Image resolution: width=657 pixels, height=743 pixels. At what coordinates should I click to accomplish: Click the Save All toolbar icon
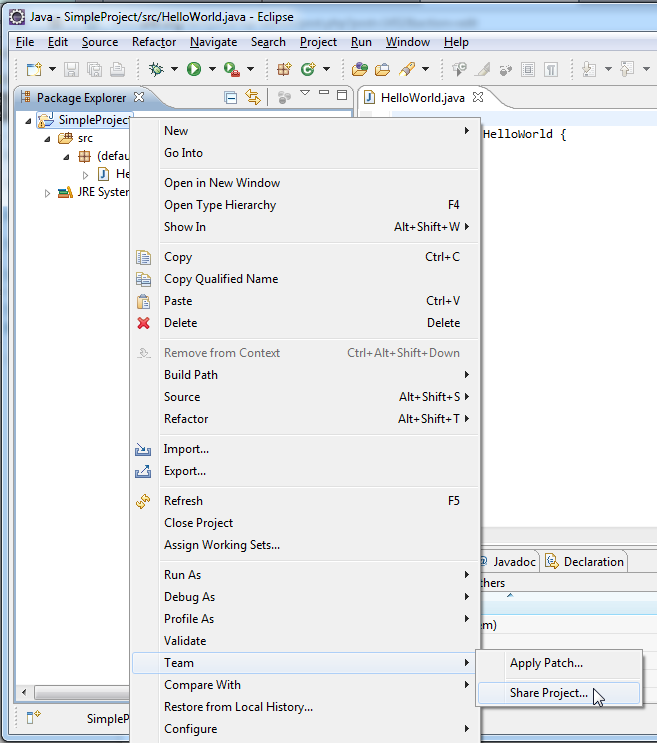click(x=94, y=70)
